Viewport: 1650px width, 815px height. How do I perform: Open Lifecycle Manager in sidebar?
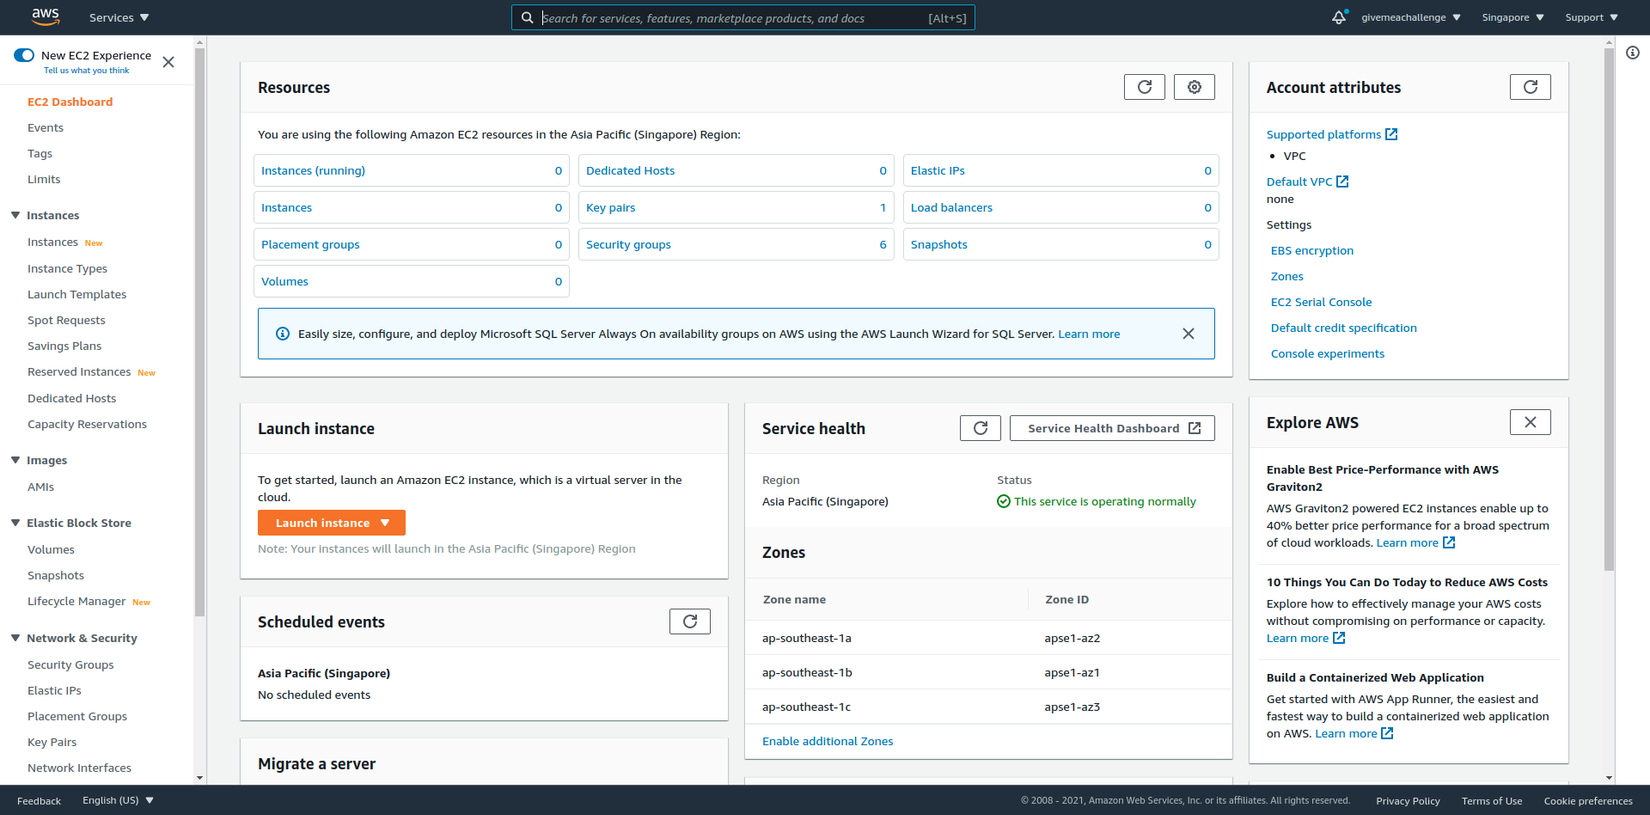coord(76,601)
